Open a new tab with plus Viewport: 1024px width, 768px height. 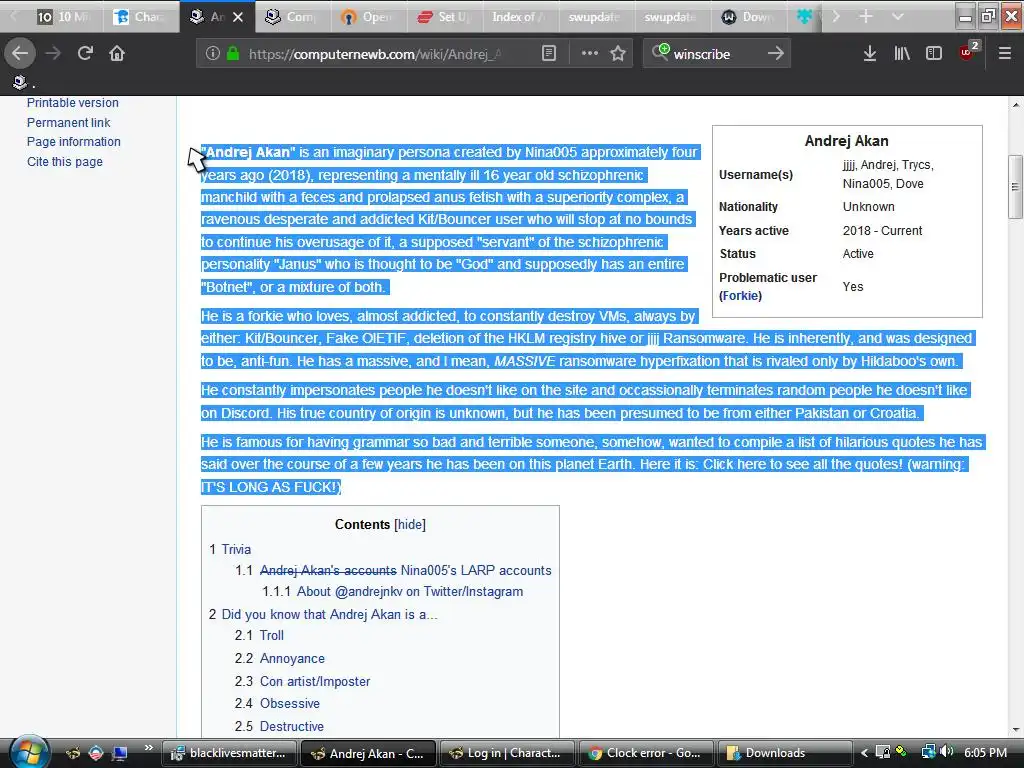[865, 16]
